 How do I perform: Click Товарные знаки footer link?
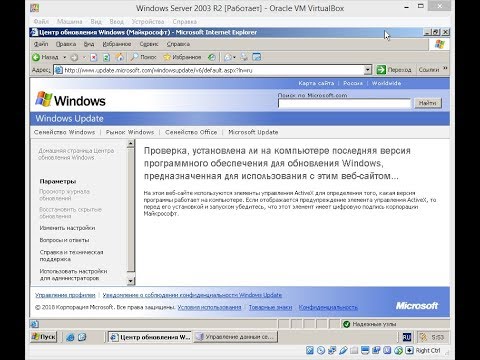[270, 307]
